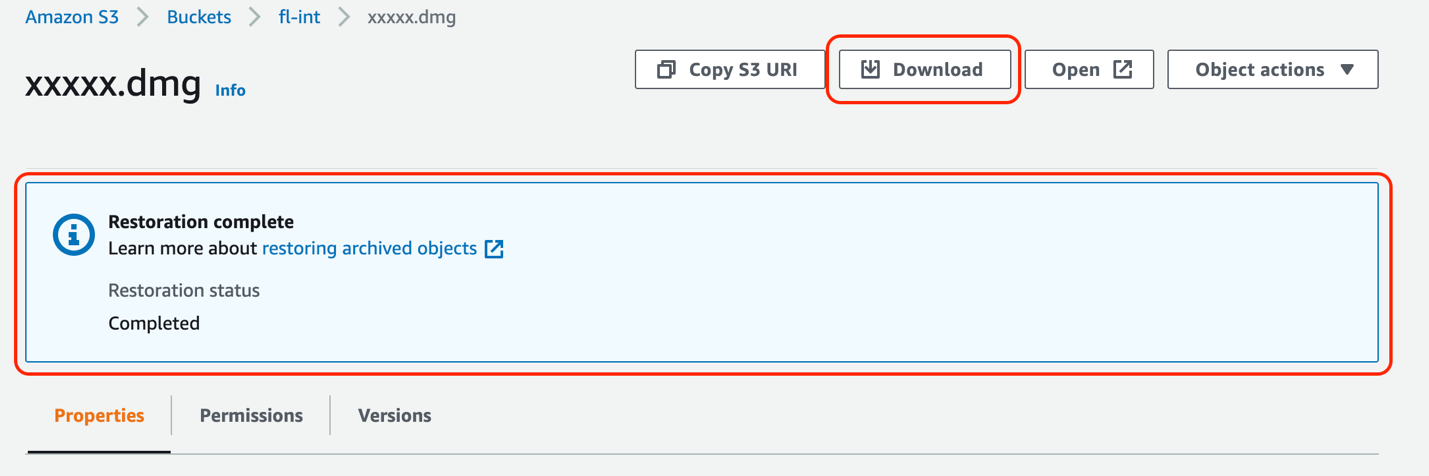
Task: Expand the Object actions dropdown
Action: coord(1272,70)
